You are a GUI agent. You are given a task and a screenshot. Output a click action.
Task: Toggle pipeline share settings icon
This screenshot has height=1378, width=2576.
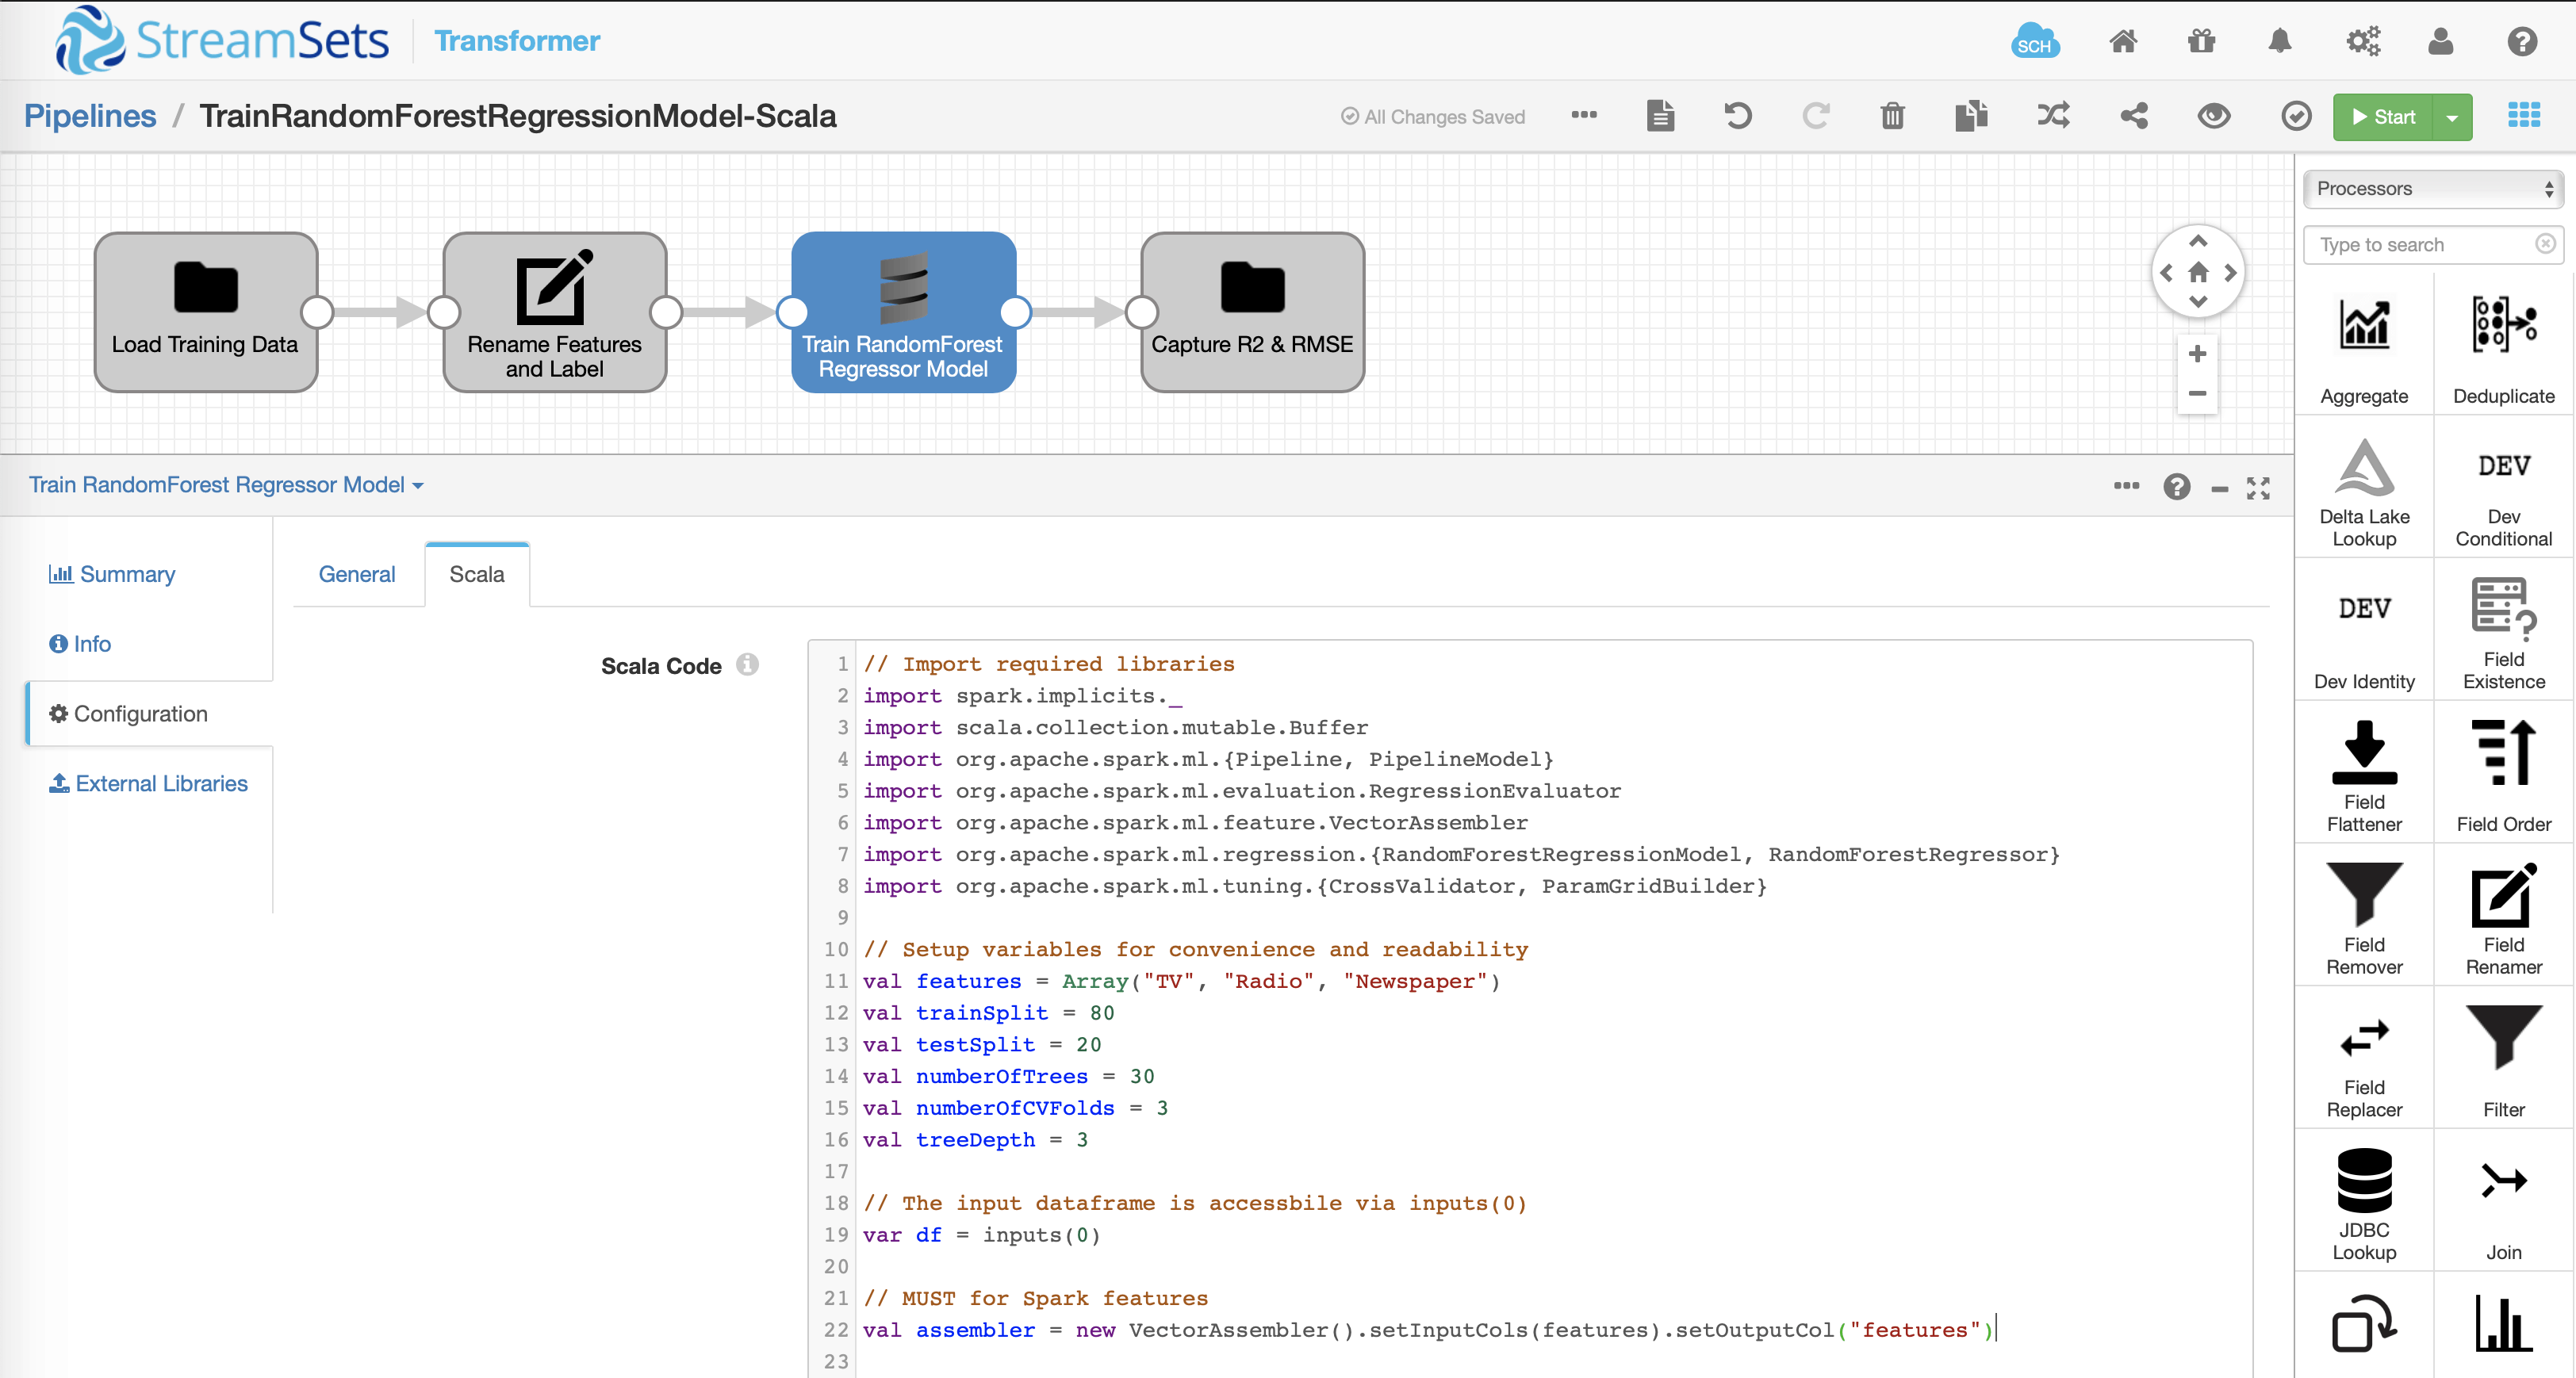[2133, 117]
